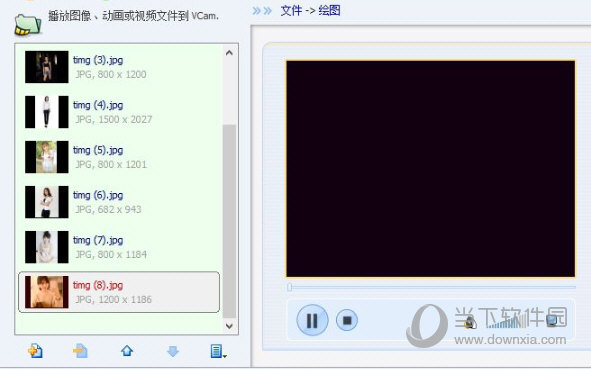The width and height of the screenshot is (591, 369).
Task: Click file name timg (6).jpg
Action: click(x=98, y=195)
